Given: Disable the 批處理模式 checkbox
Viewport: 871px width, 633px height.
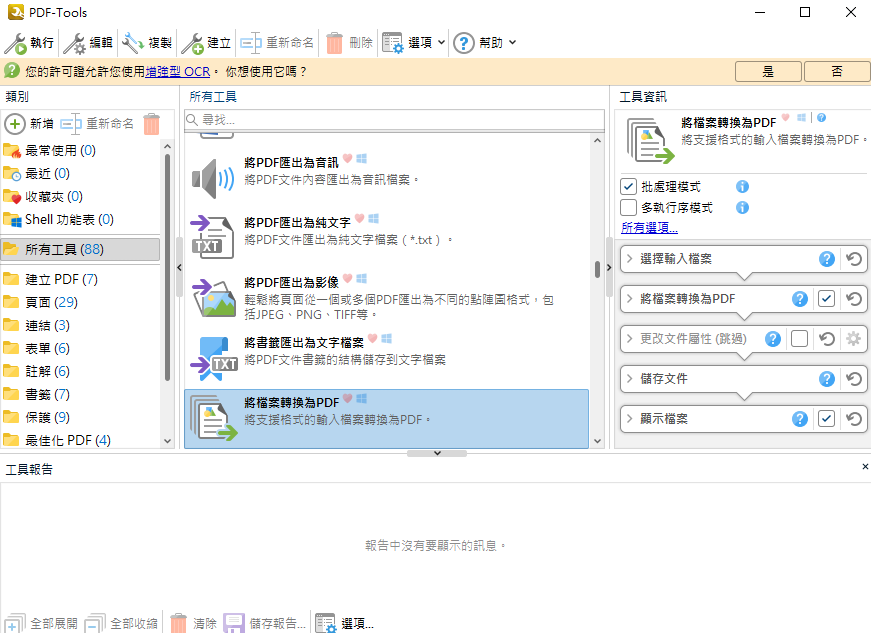Looking at the screenshot, I should point(629,186).
